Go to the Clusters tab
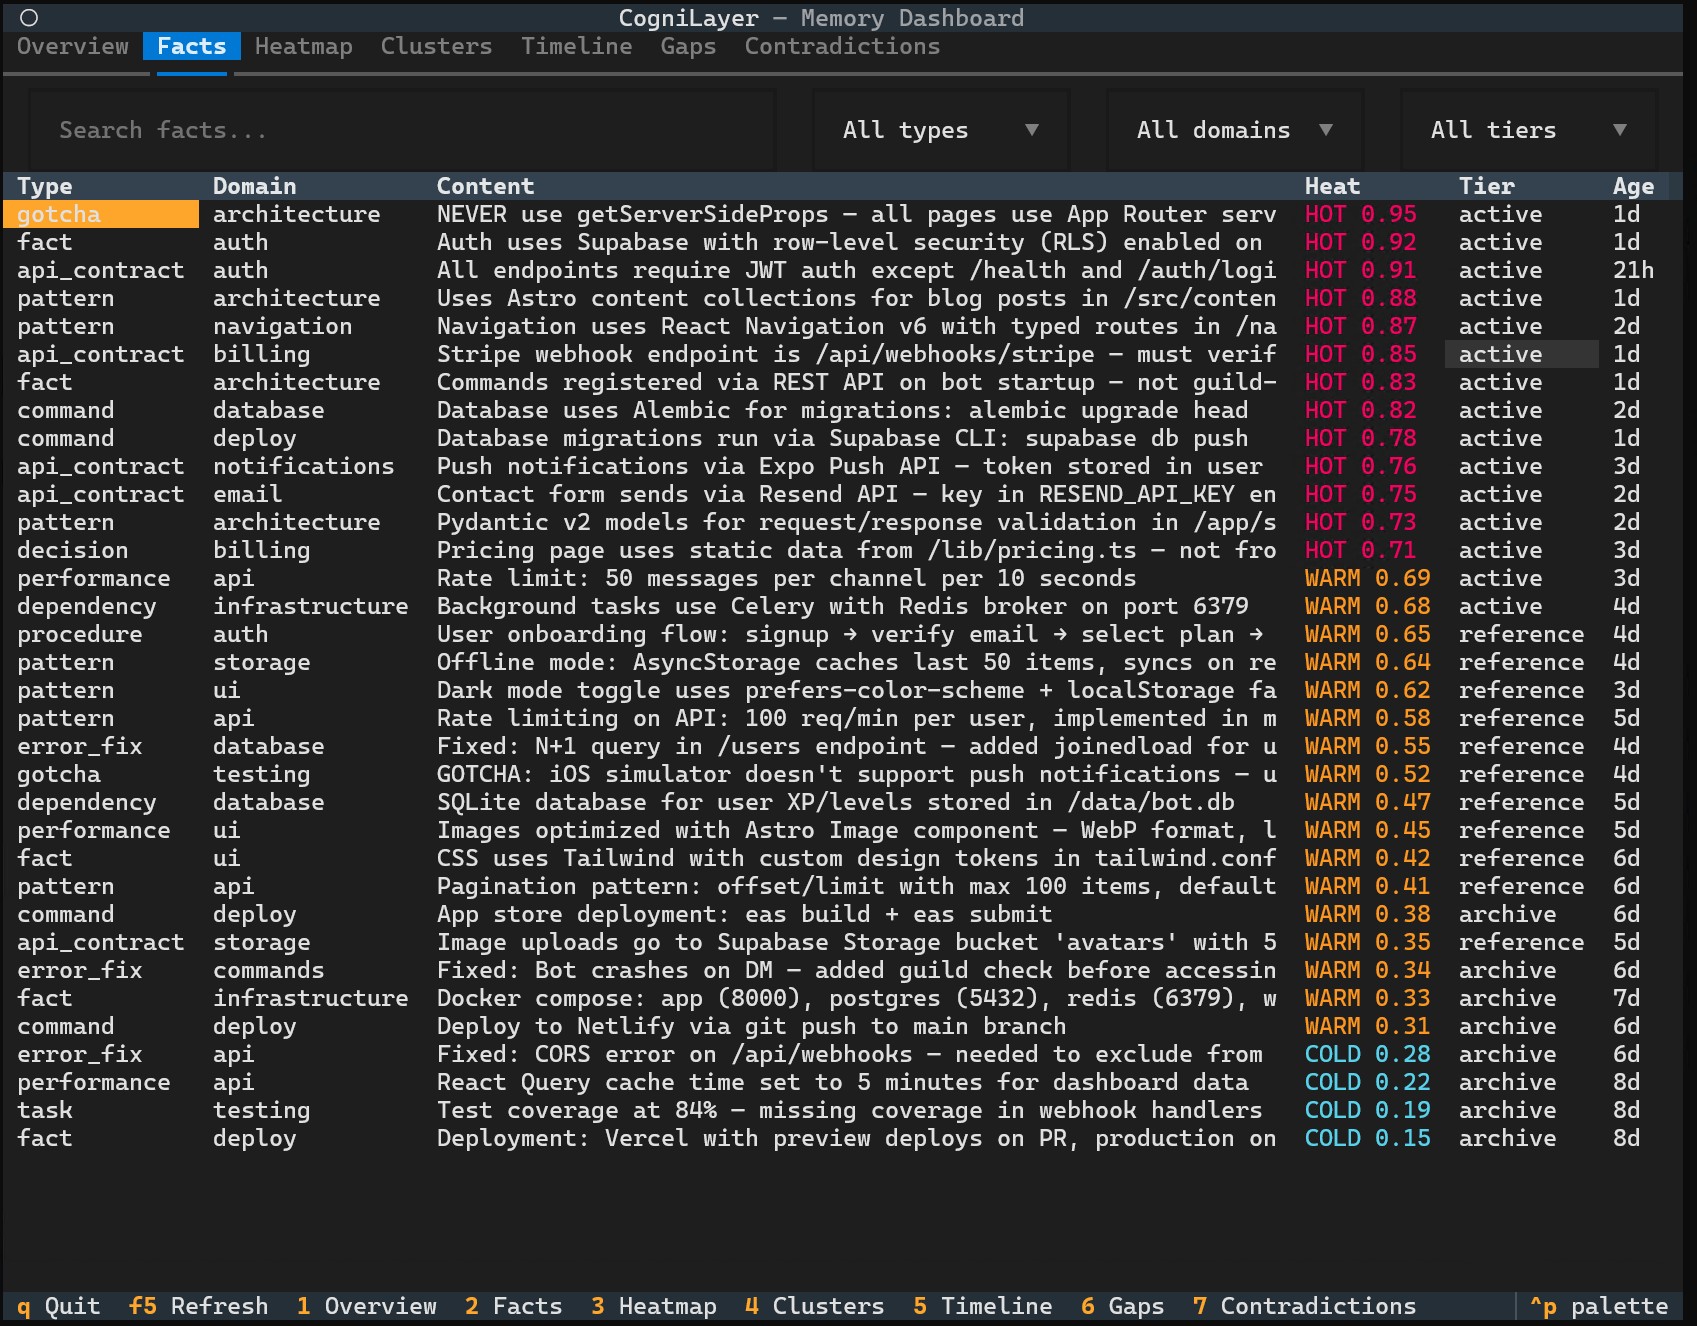Image resolution: width=1697 pixels, height=1326 pixels. click(x=437, y=46)
